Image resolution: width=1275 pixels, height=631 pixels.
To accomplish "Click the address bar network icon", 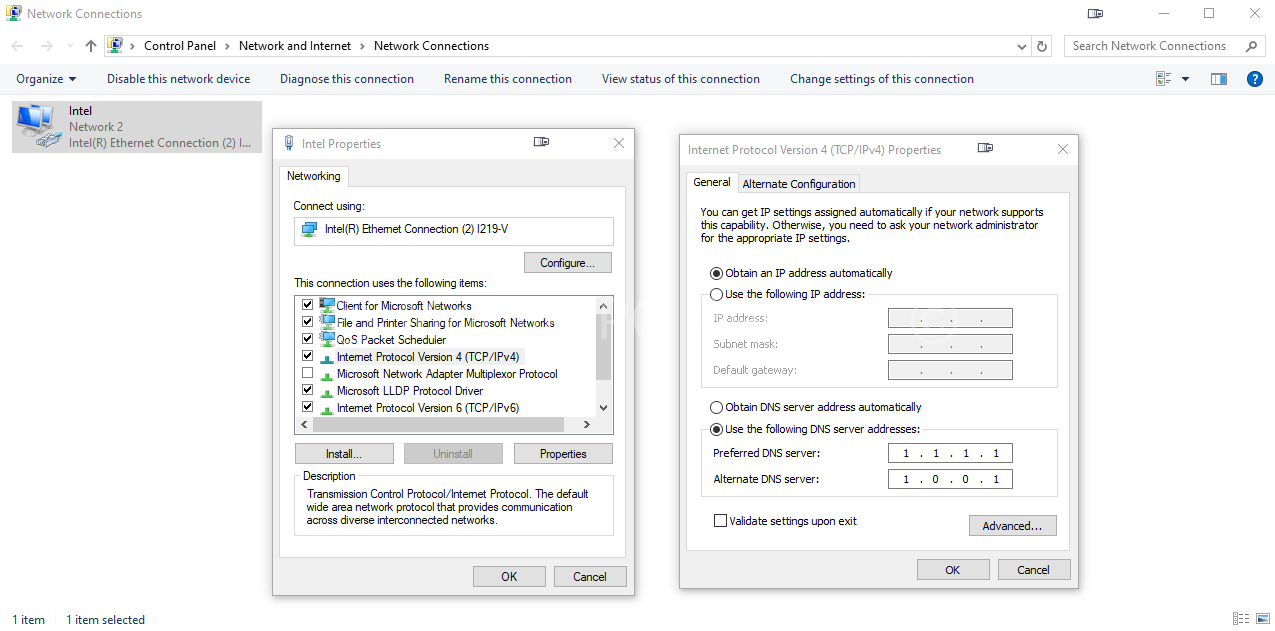I will (x=115, y=46).
